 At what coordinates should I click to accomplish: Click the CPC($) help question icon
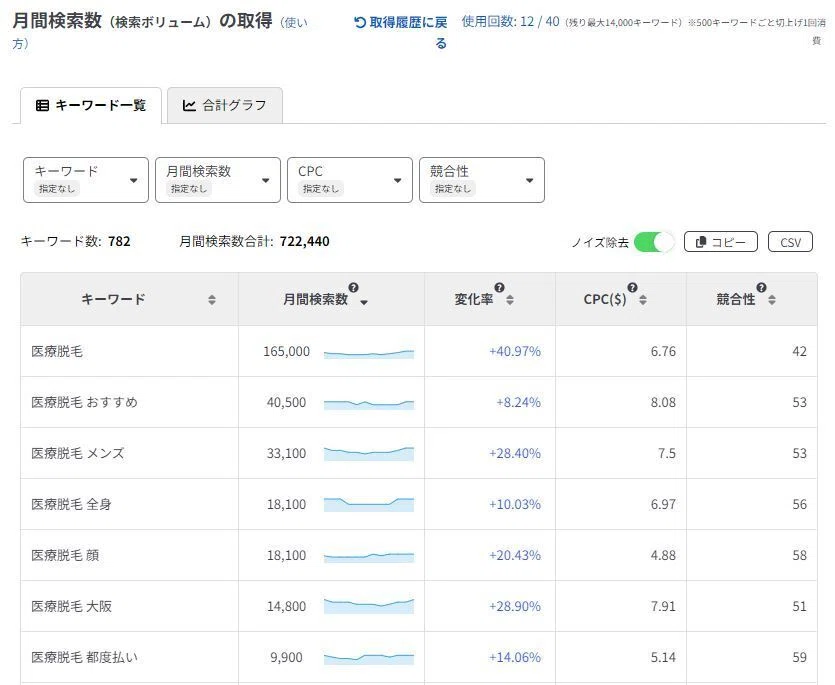coord(632,288)
